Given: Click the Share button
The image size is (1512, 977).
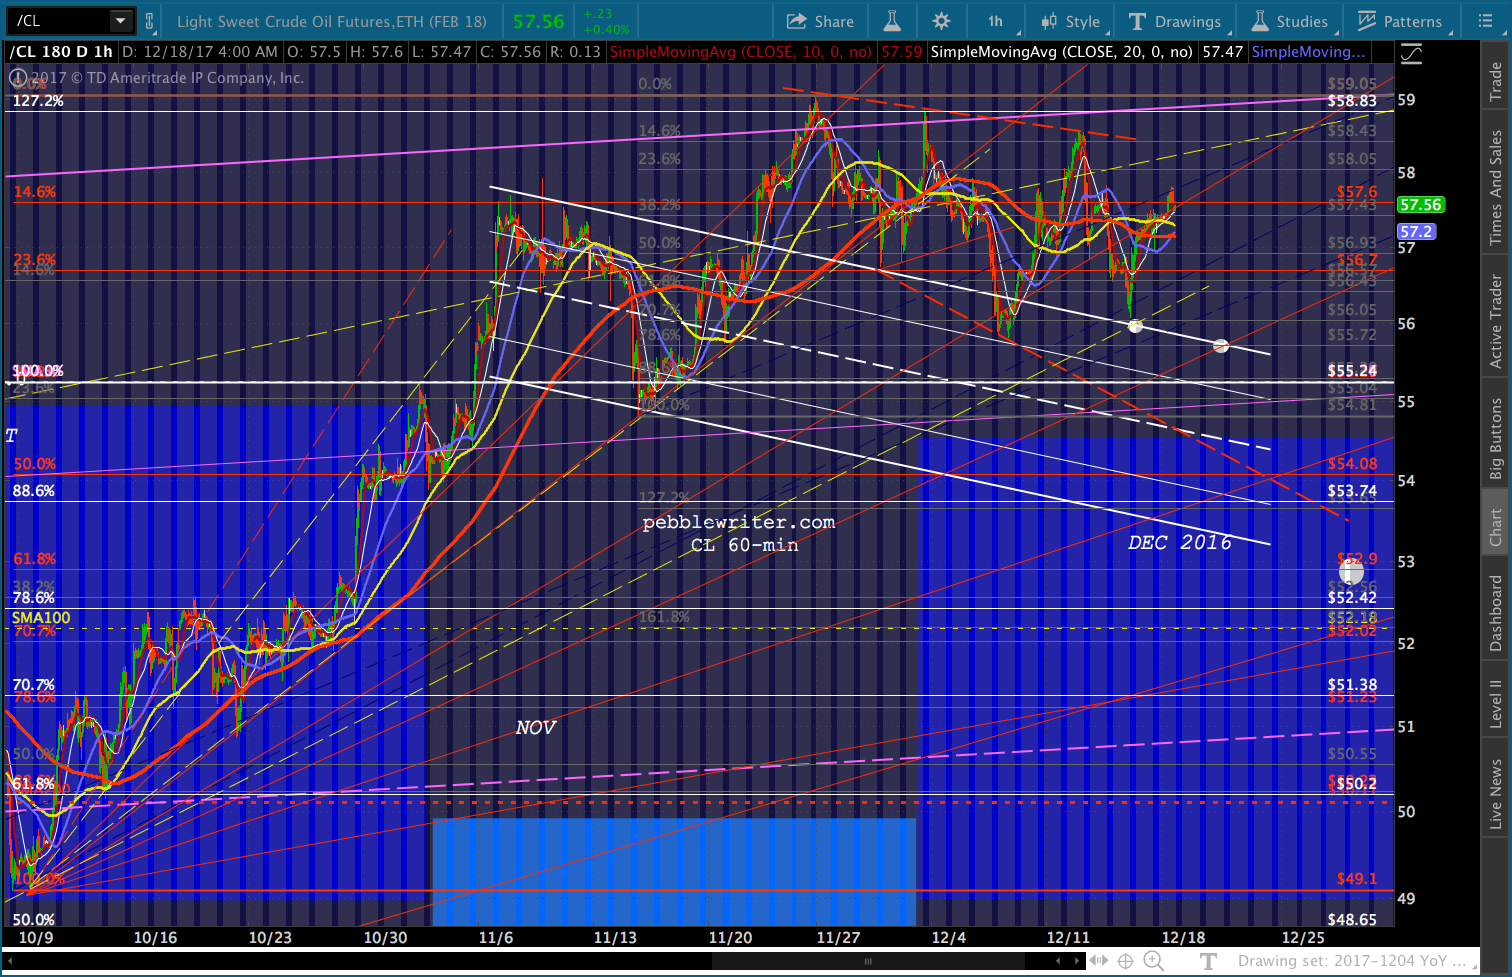Looking at the screenshot, I should pos(820,21).
